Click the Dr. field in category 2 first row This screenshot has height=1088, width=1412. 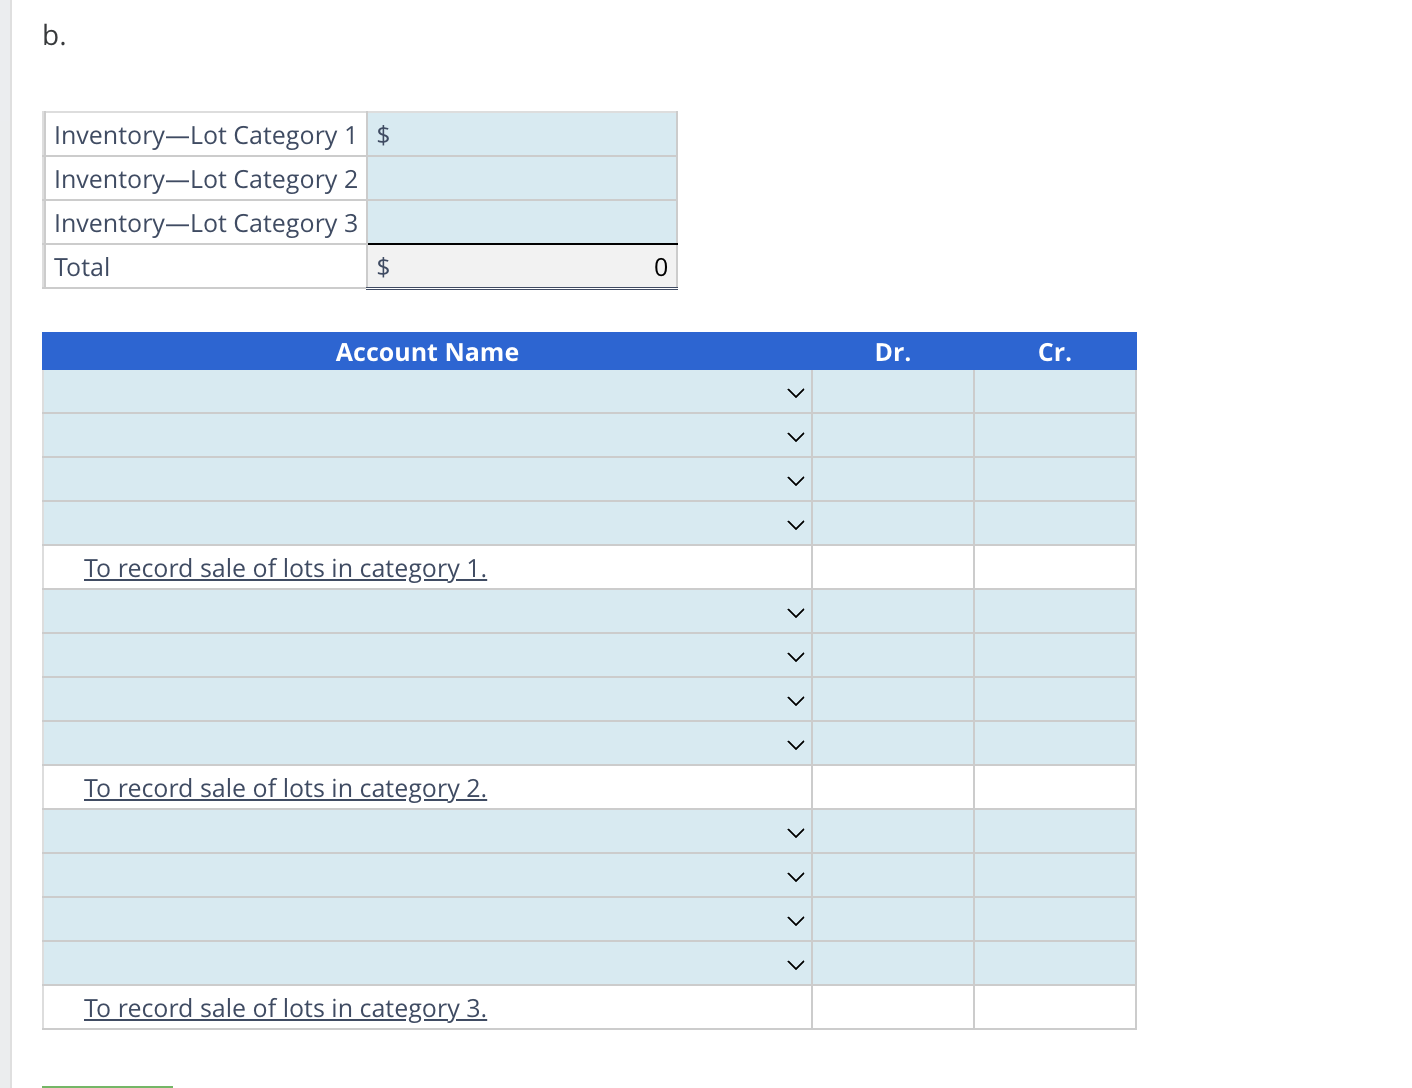click(893, 612)
